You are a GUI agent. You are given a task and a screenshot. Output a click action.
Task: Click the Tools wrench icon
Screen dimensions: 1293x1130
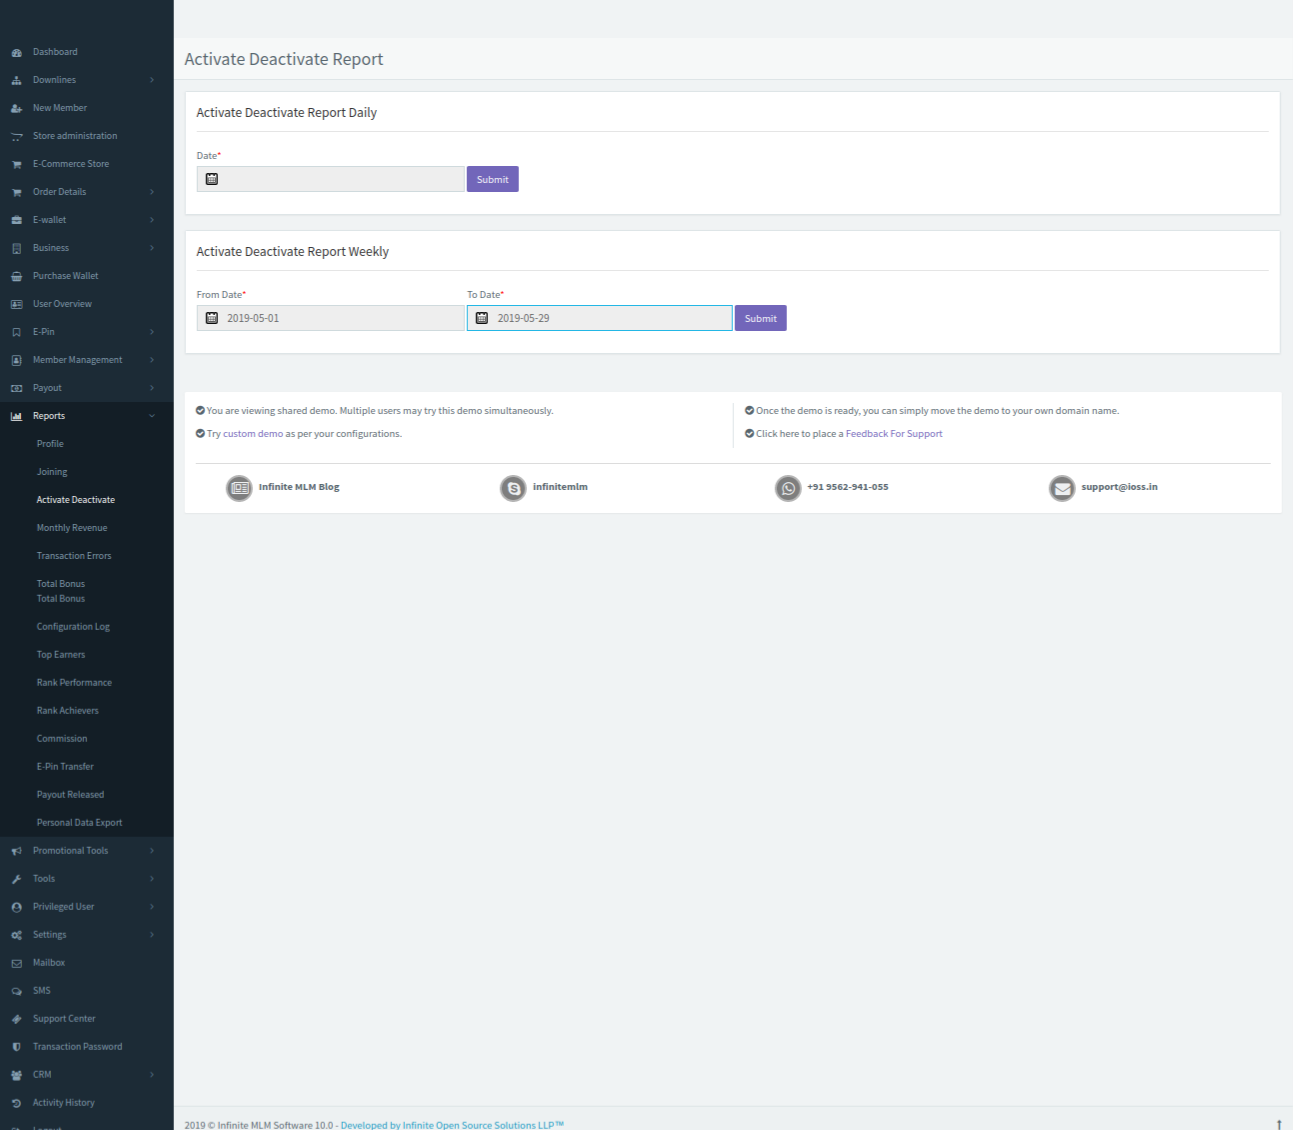click(16, 879)
